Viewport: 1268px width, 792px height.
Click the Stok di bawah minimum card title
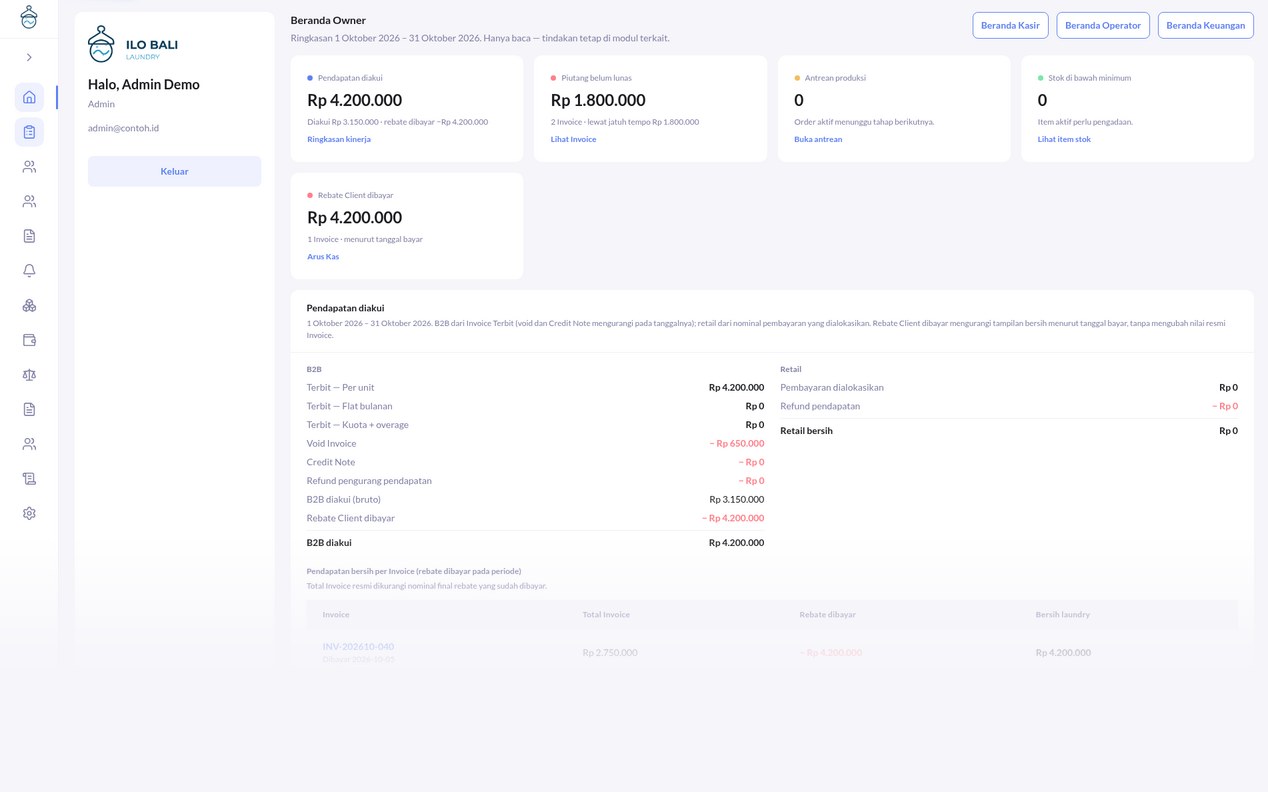pyautogui.click(x=1089, y=78)
